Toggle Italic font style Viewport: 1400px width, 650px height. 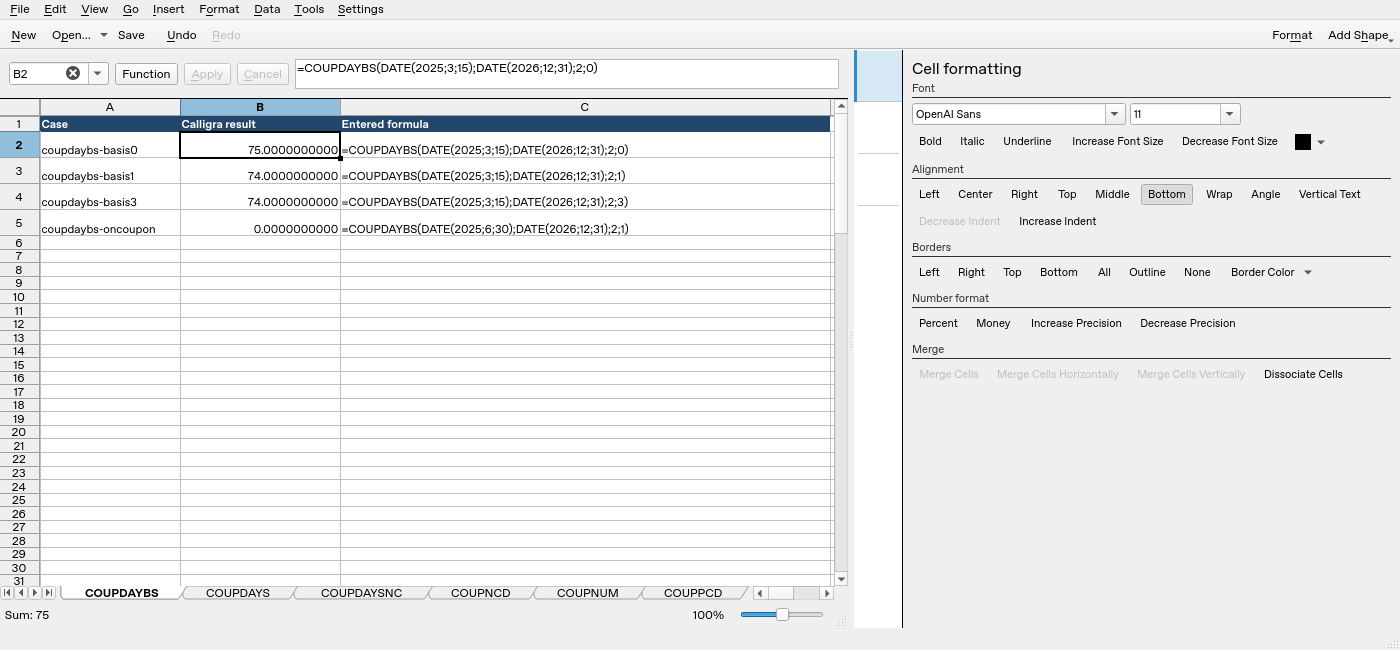pos(972,141)
